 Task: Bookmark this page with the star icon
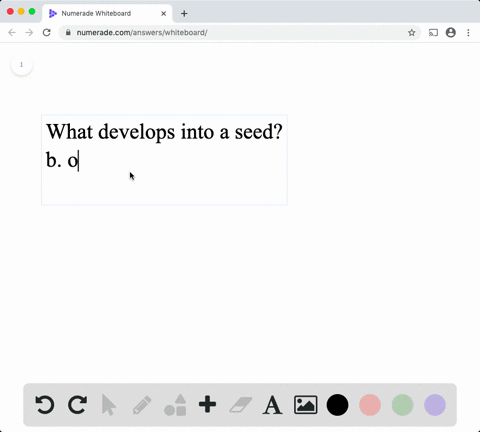412,32
